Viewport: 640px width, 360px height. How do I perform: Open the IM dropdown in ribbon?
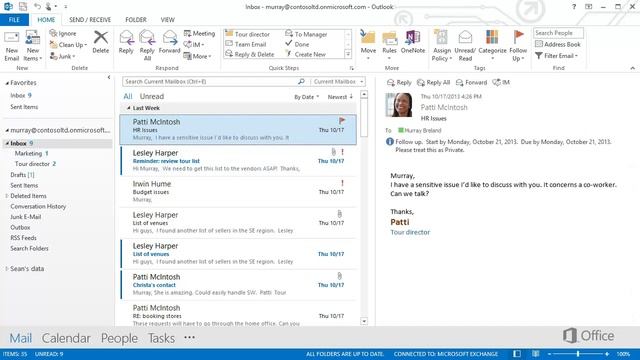(x=193, y=44)
